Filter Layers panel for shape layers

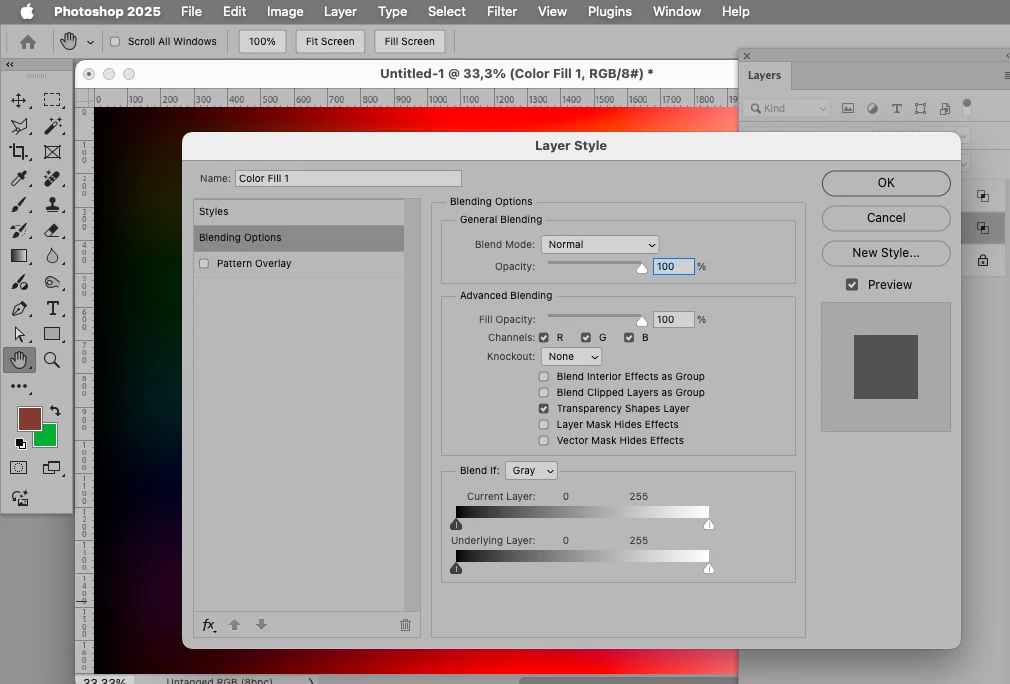920,108
